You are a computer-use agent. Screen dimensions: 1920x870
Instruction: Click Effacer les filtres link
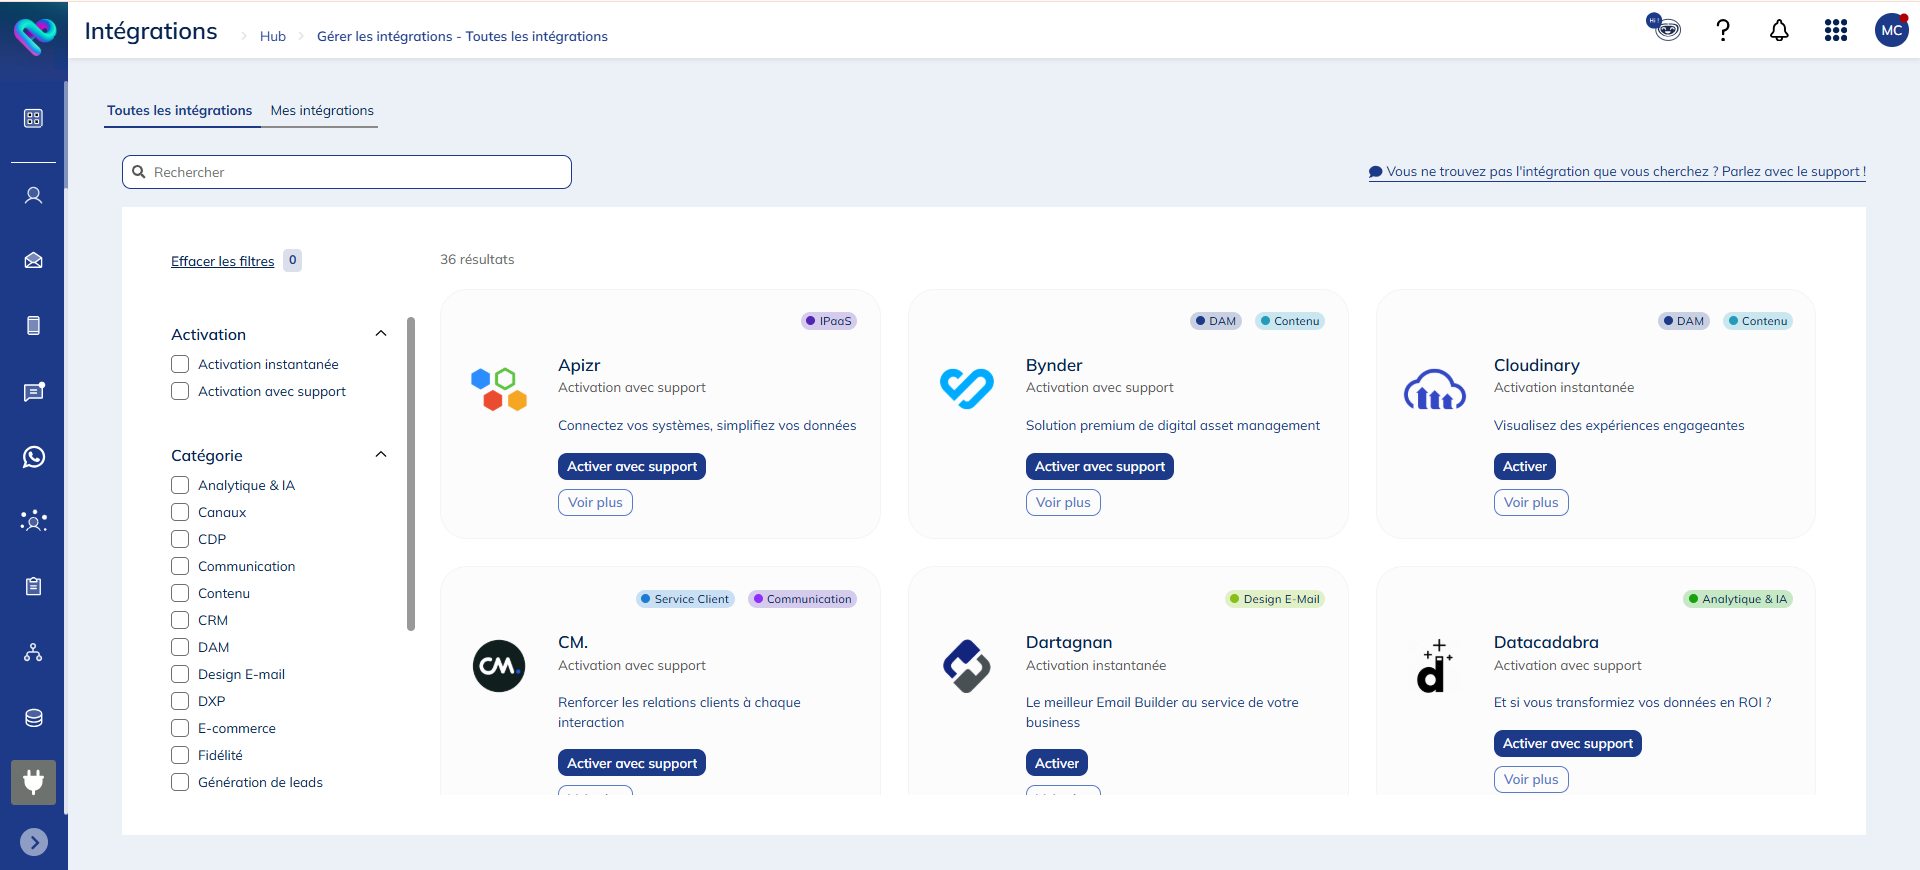(222, 261)
